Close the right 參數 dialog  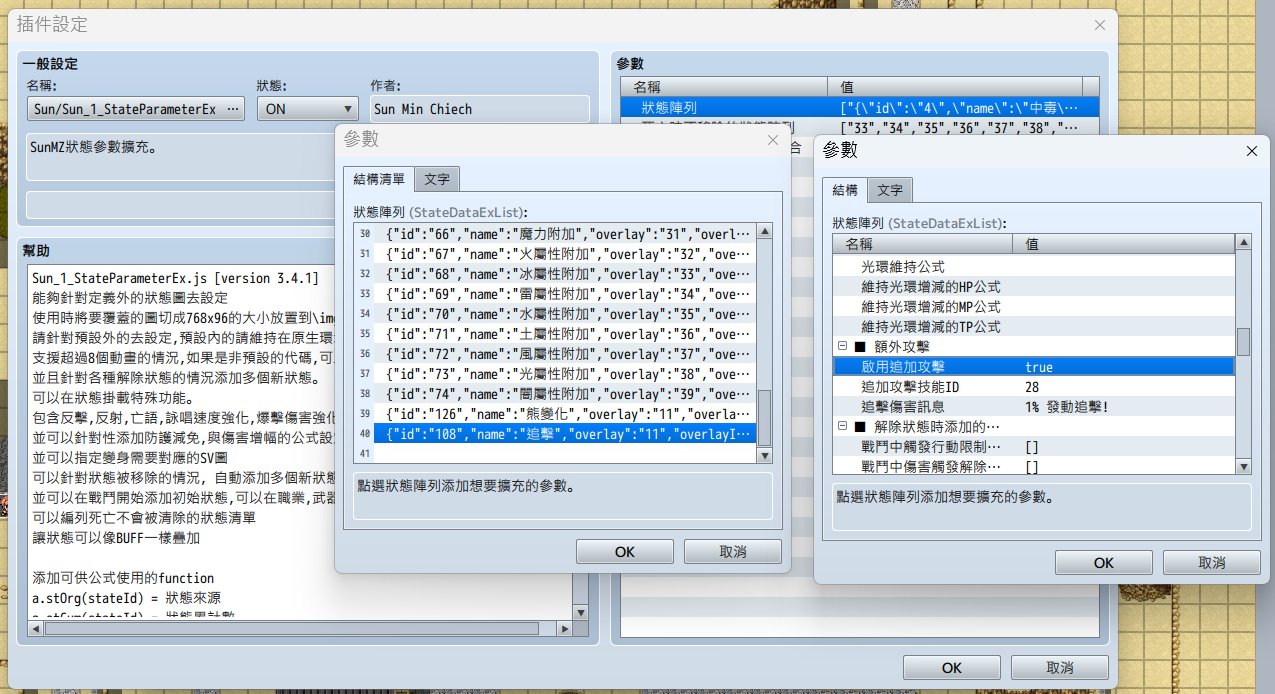tap(1251, 150)
